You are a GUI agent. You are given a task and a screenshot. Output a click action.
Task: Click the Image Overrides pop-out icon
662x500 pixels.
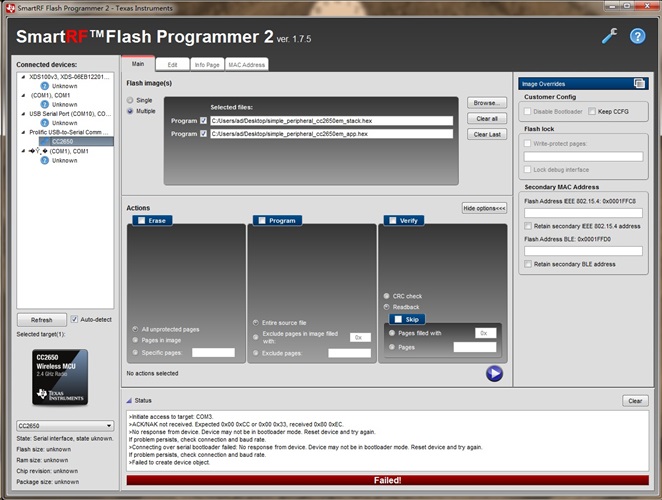pyautogui.click(x=639, y=83)
